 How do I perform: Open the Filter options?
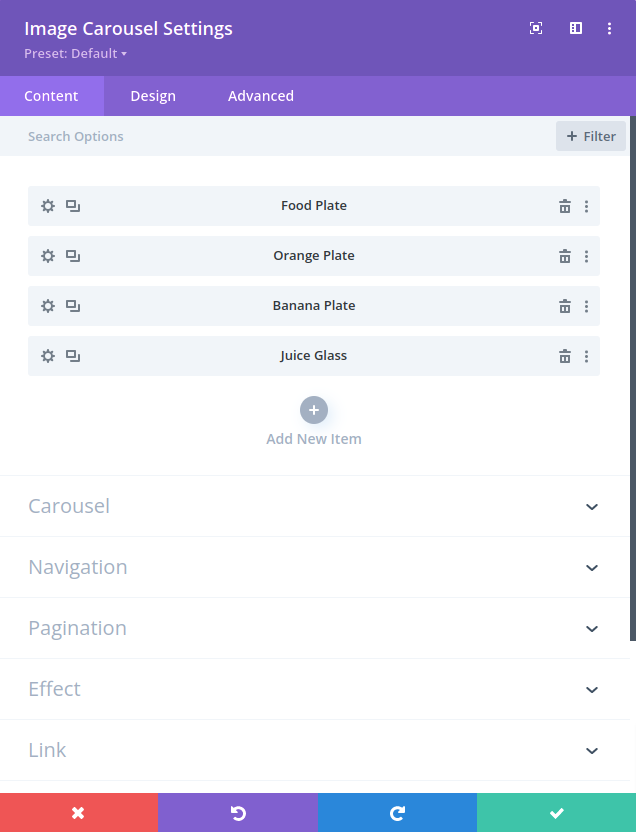(x=590, y=135)
